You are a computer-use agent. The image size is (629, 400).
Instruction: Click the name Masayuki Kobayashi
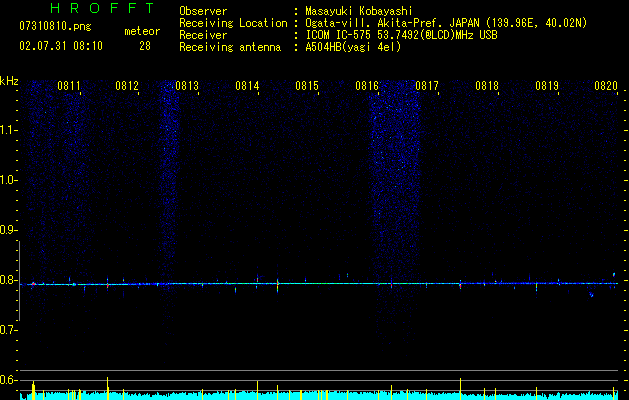tap(359, 11)
